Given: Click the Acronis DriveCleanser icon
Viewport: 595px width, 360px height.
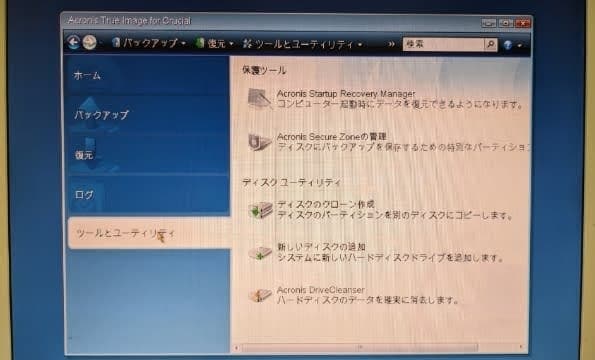Looking at the screenshot, I should tap(260, 295).
